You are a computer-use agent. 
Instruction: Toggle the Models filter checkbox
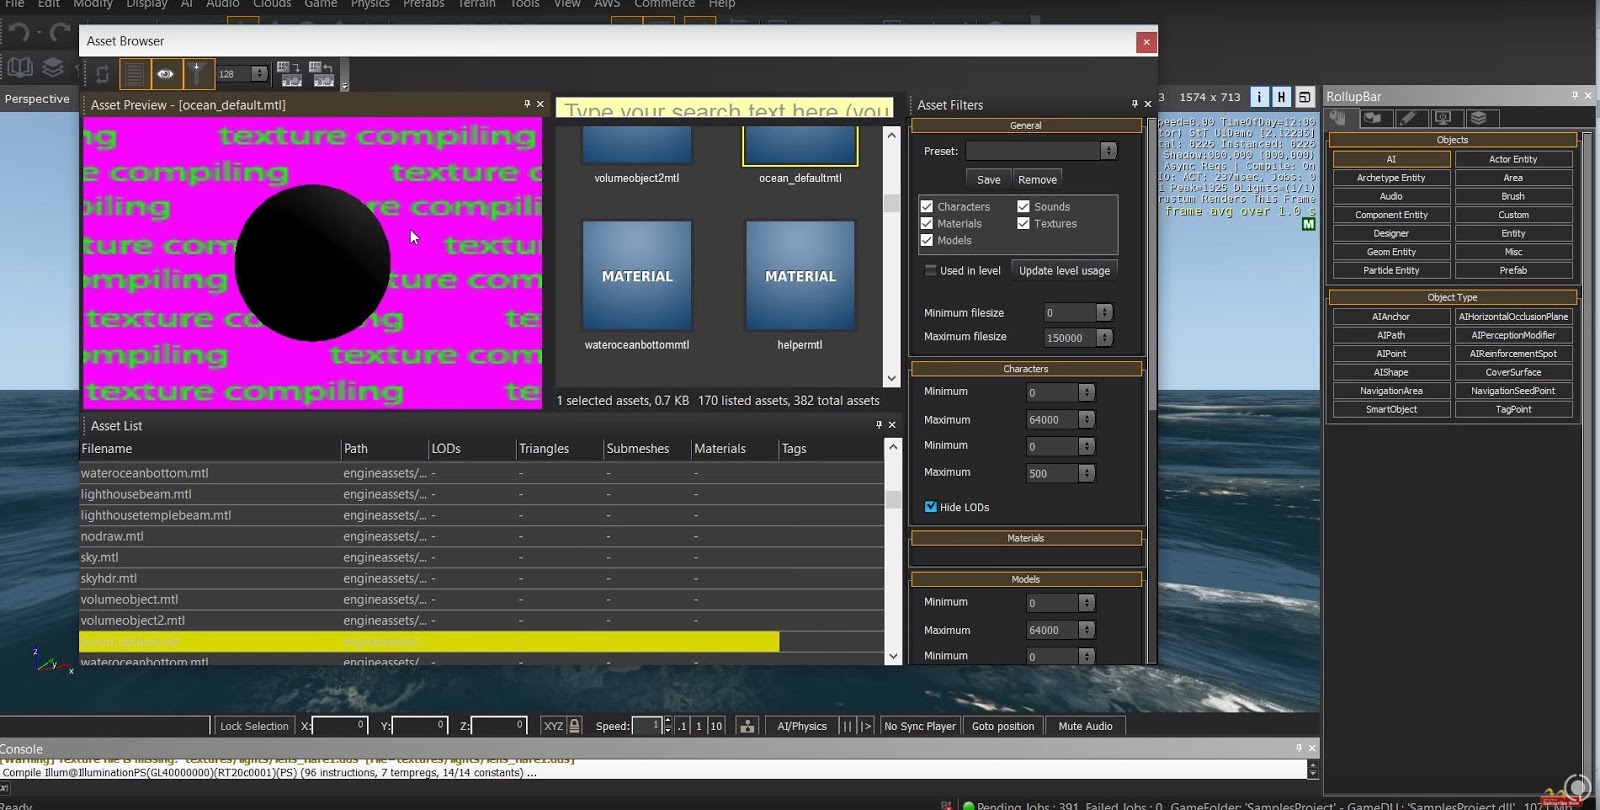click(x=927, y=240)
